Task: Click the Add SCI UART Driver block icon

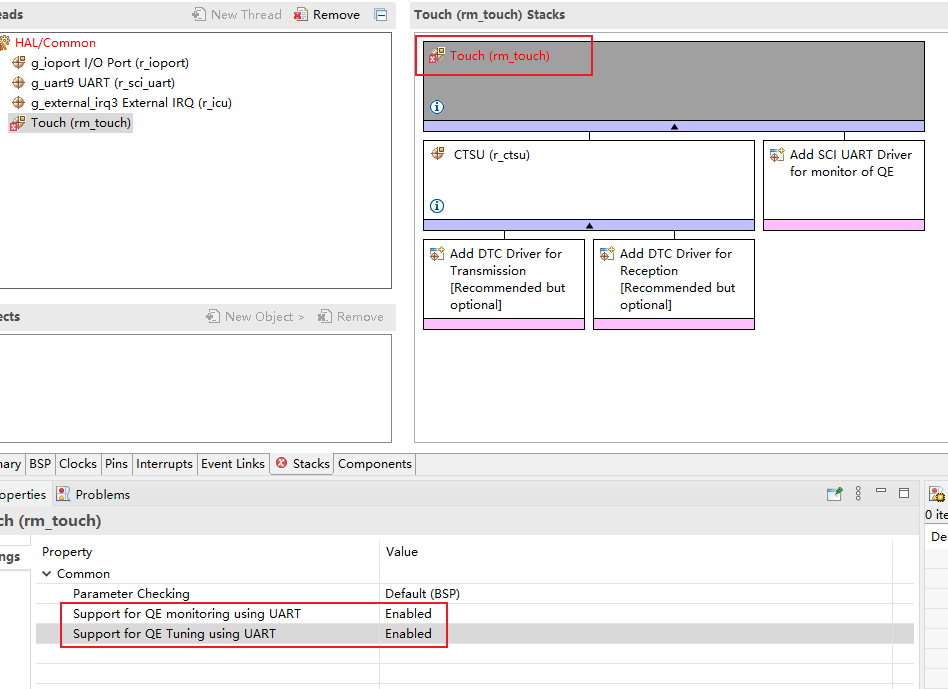Action: [x=776, y=155]
